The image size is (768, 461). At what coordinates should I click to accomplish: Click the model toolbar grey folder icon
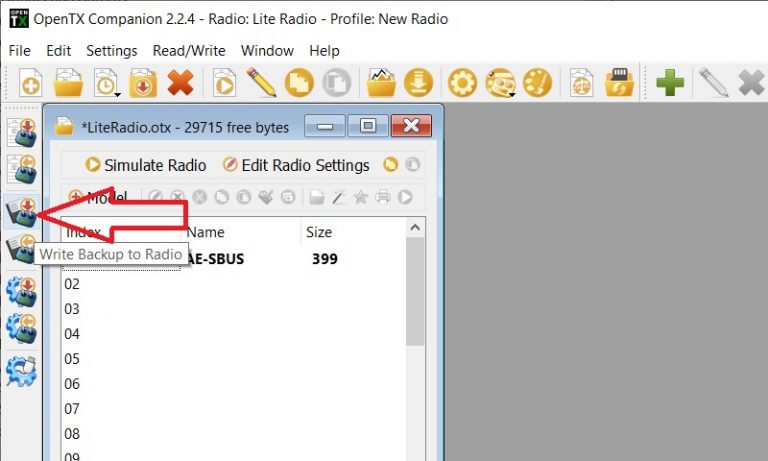click(316, 197)
